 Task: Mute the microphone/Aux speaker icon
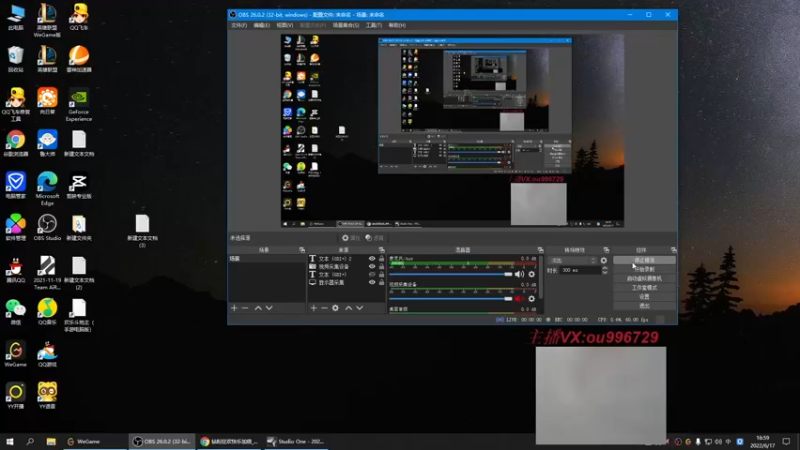519,274
